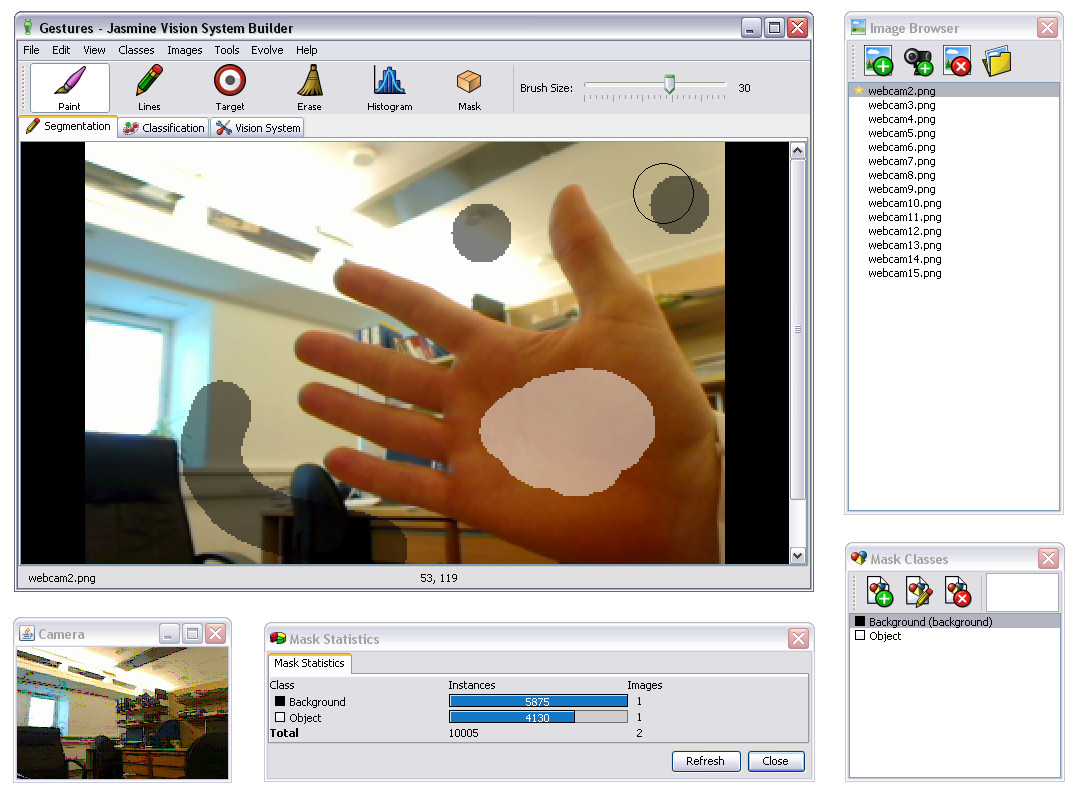Select Background class in Mask Classes list
1089x804 pixels.
coord(954,621)
